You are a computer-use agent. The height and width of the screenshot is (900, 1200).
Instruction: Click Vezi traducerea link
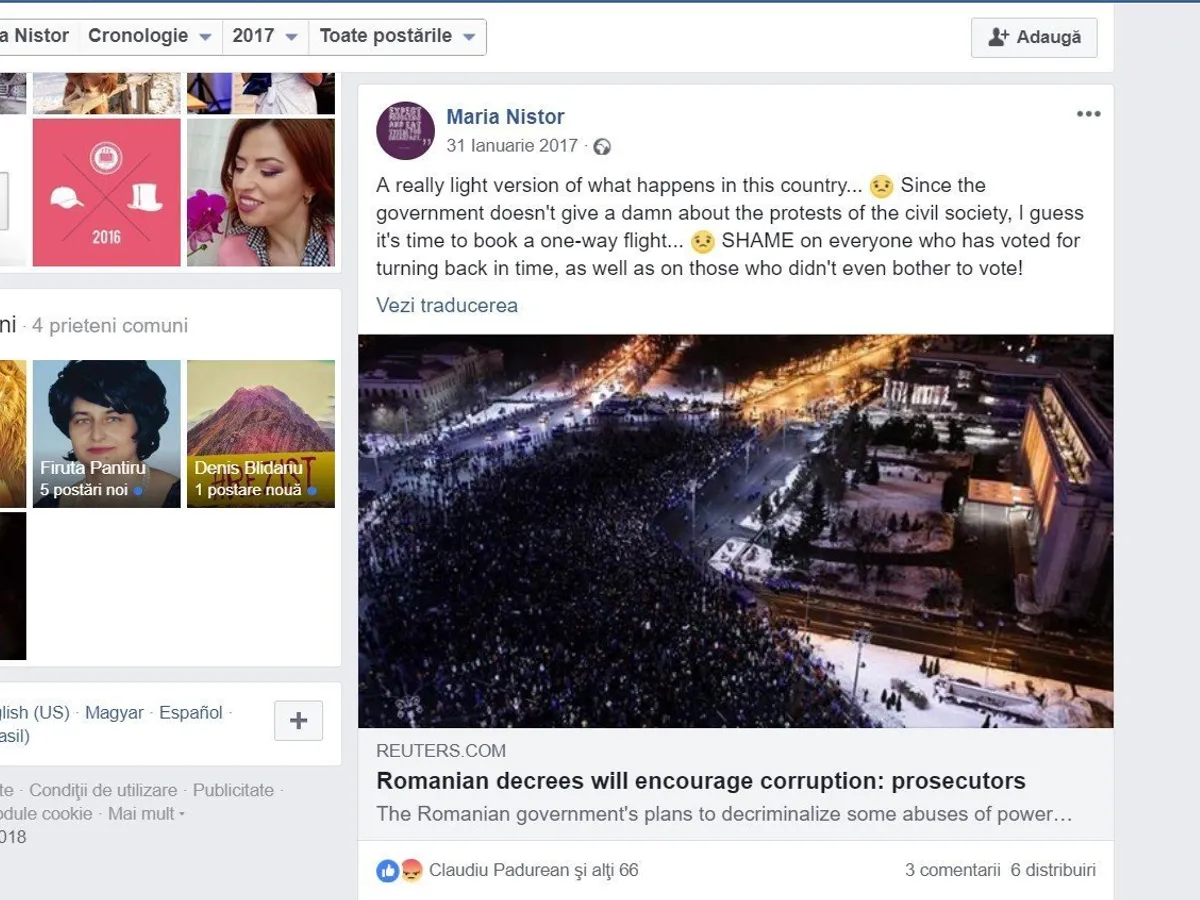tap(447, 305)
